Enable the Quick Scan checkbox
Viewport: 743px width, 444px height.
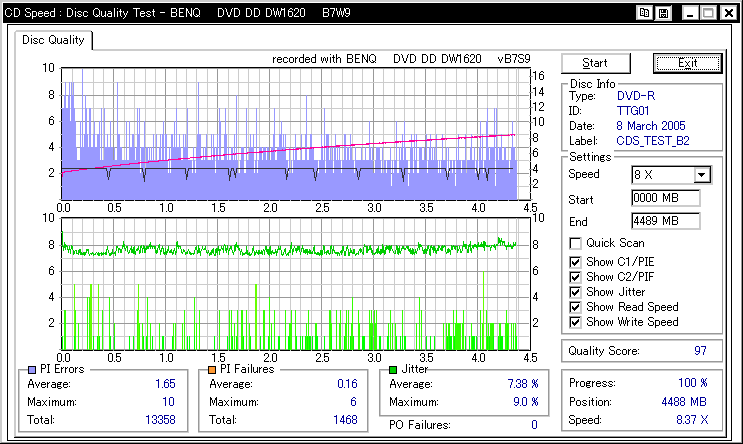pyautogui.click(x=575, y=243)
